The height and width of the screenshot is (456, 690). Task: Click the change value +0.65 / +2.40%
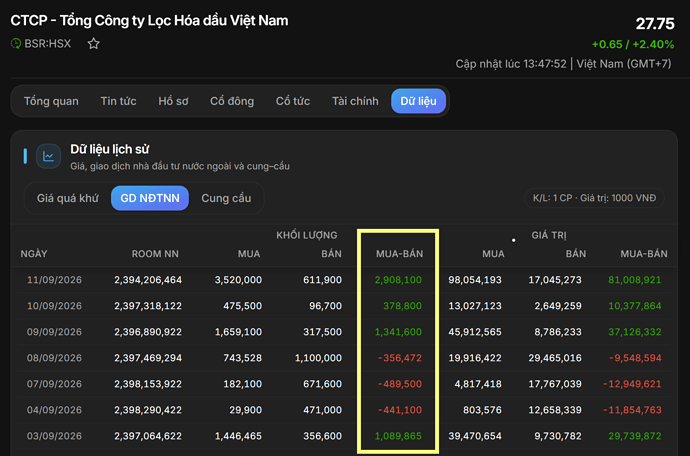pos(633,44)
